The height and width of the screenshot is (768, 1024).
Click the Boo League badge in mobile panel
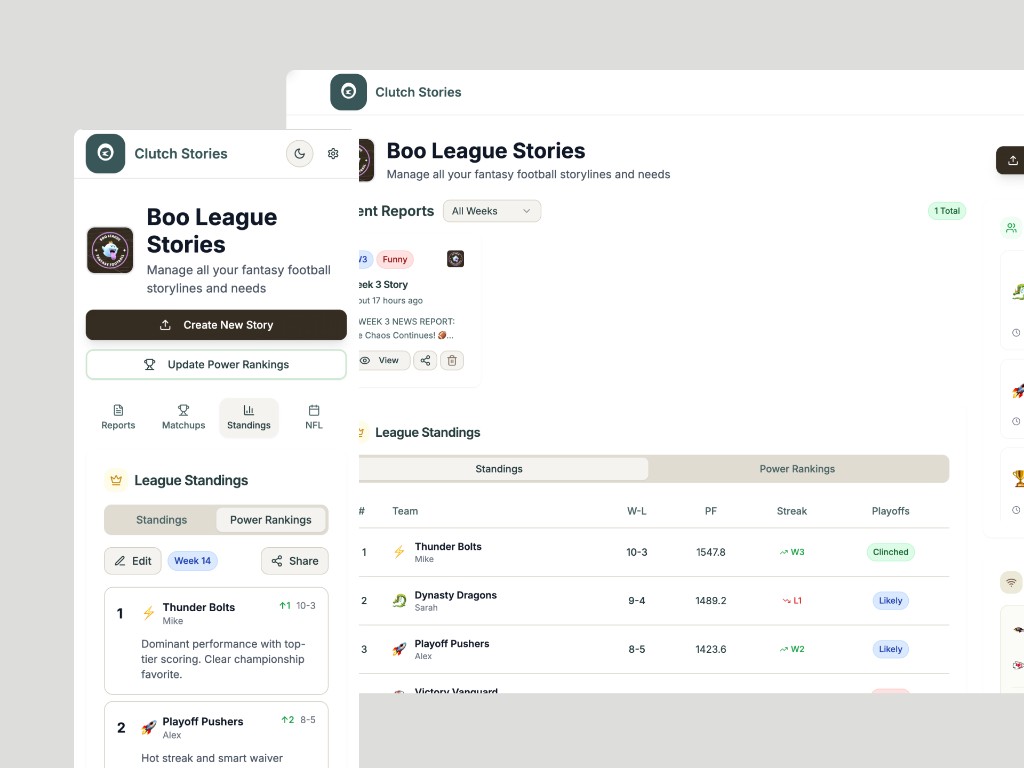point(110,250)
